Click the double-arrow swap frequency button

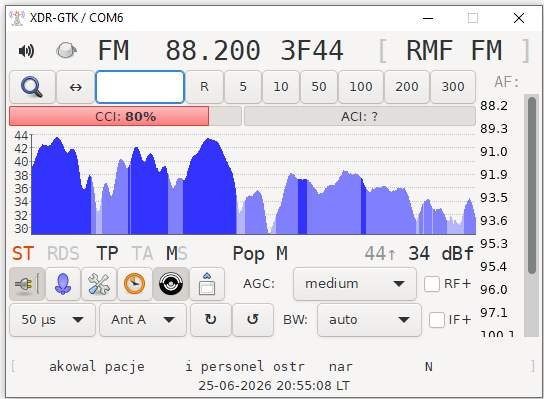click(75, 87)
